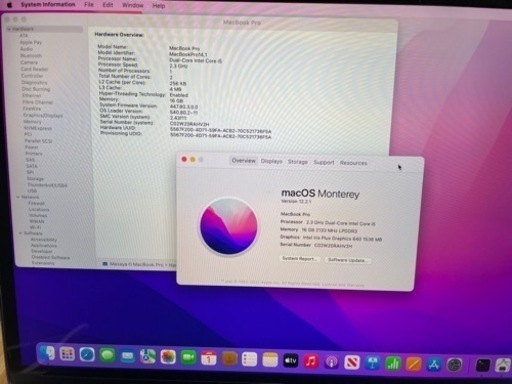Select Parallel SCSI in the sidebar

39,141
